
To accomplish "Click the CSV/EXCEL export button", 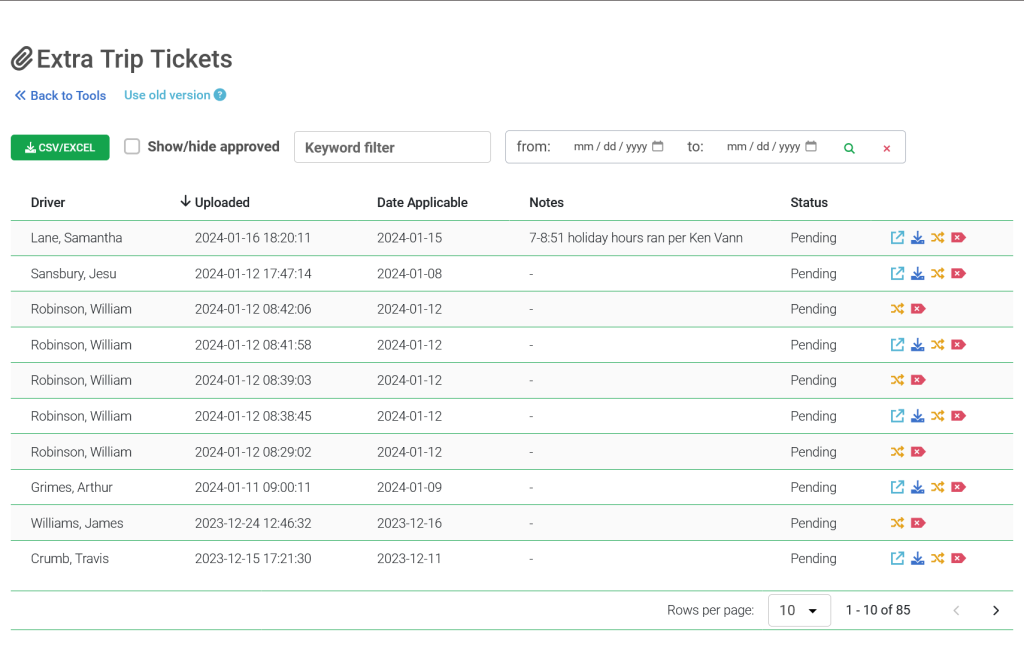I will pyautogui.click(x=60, y=147).
